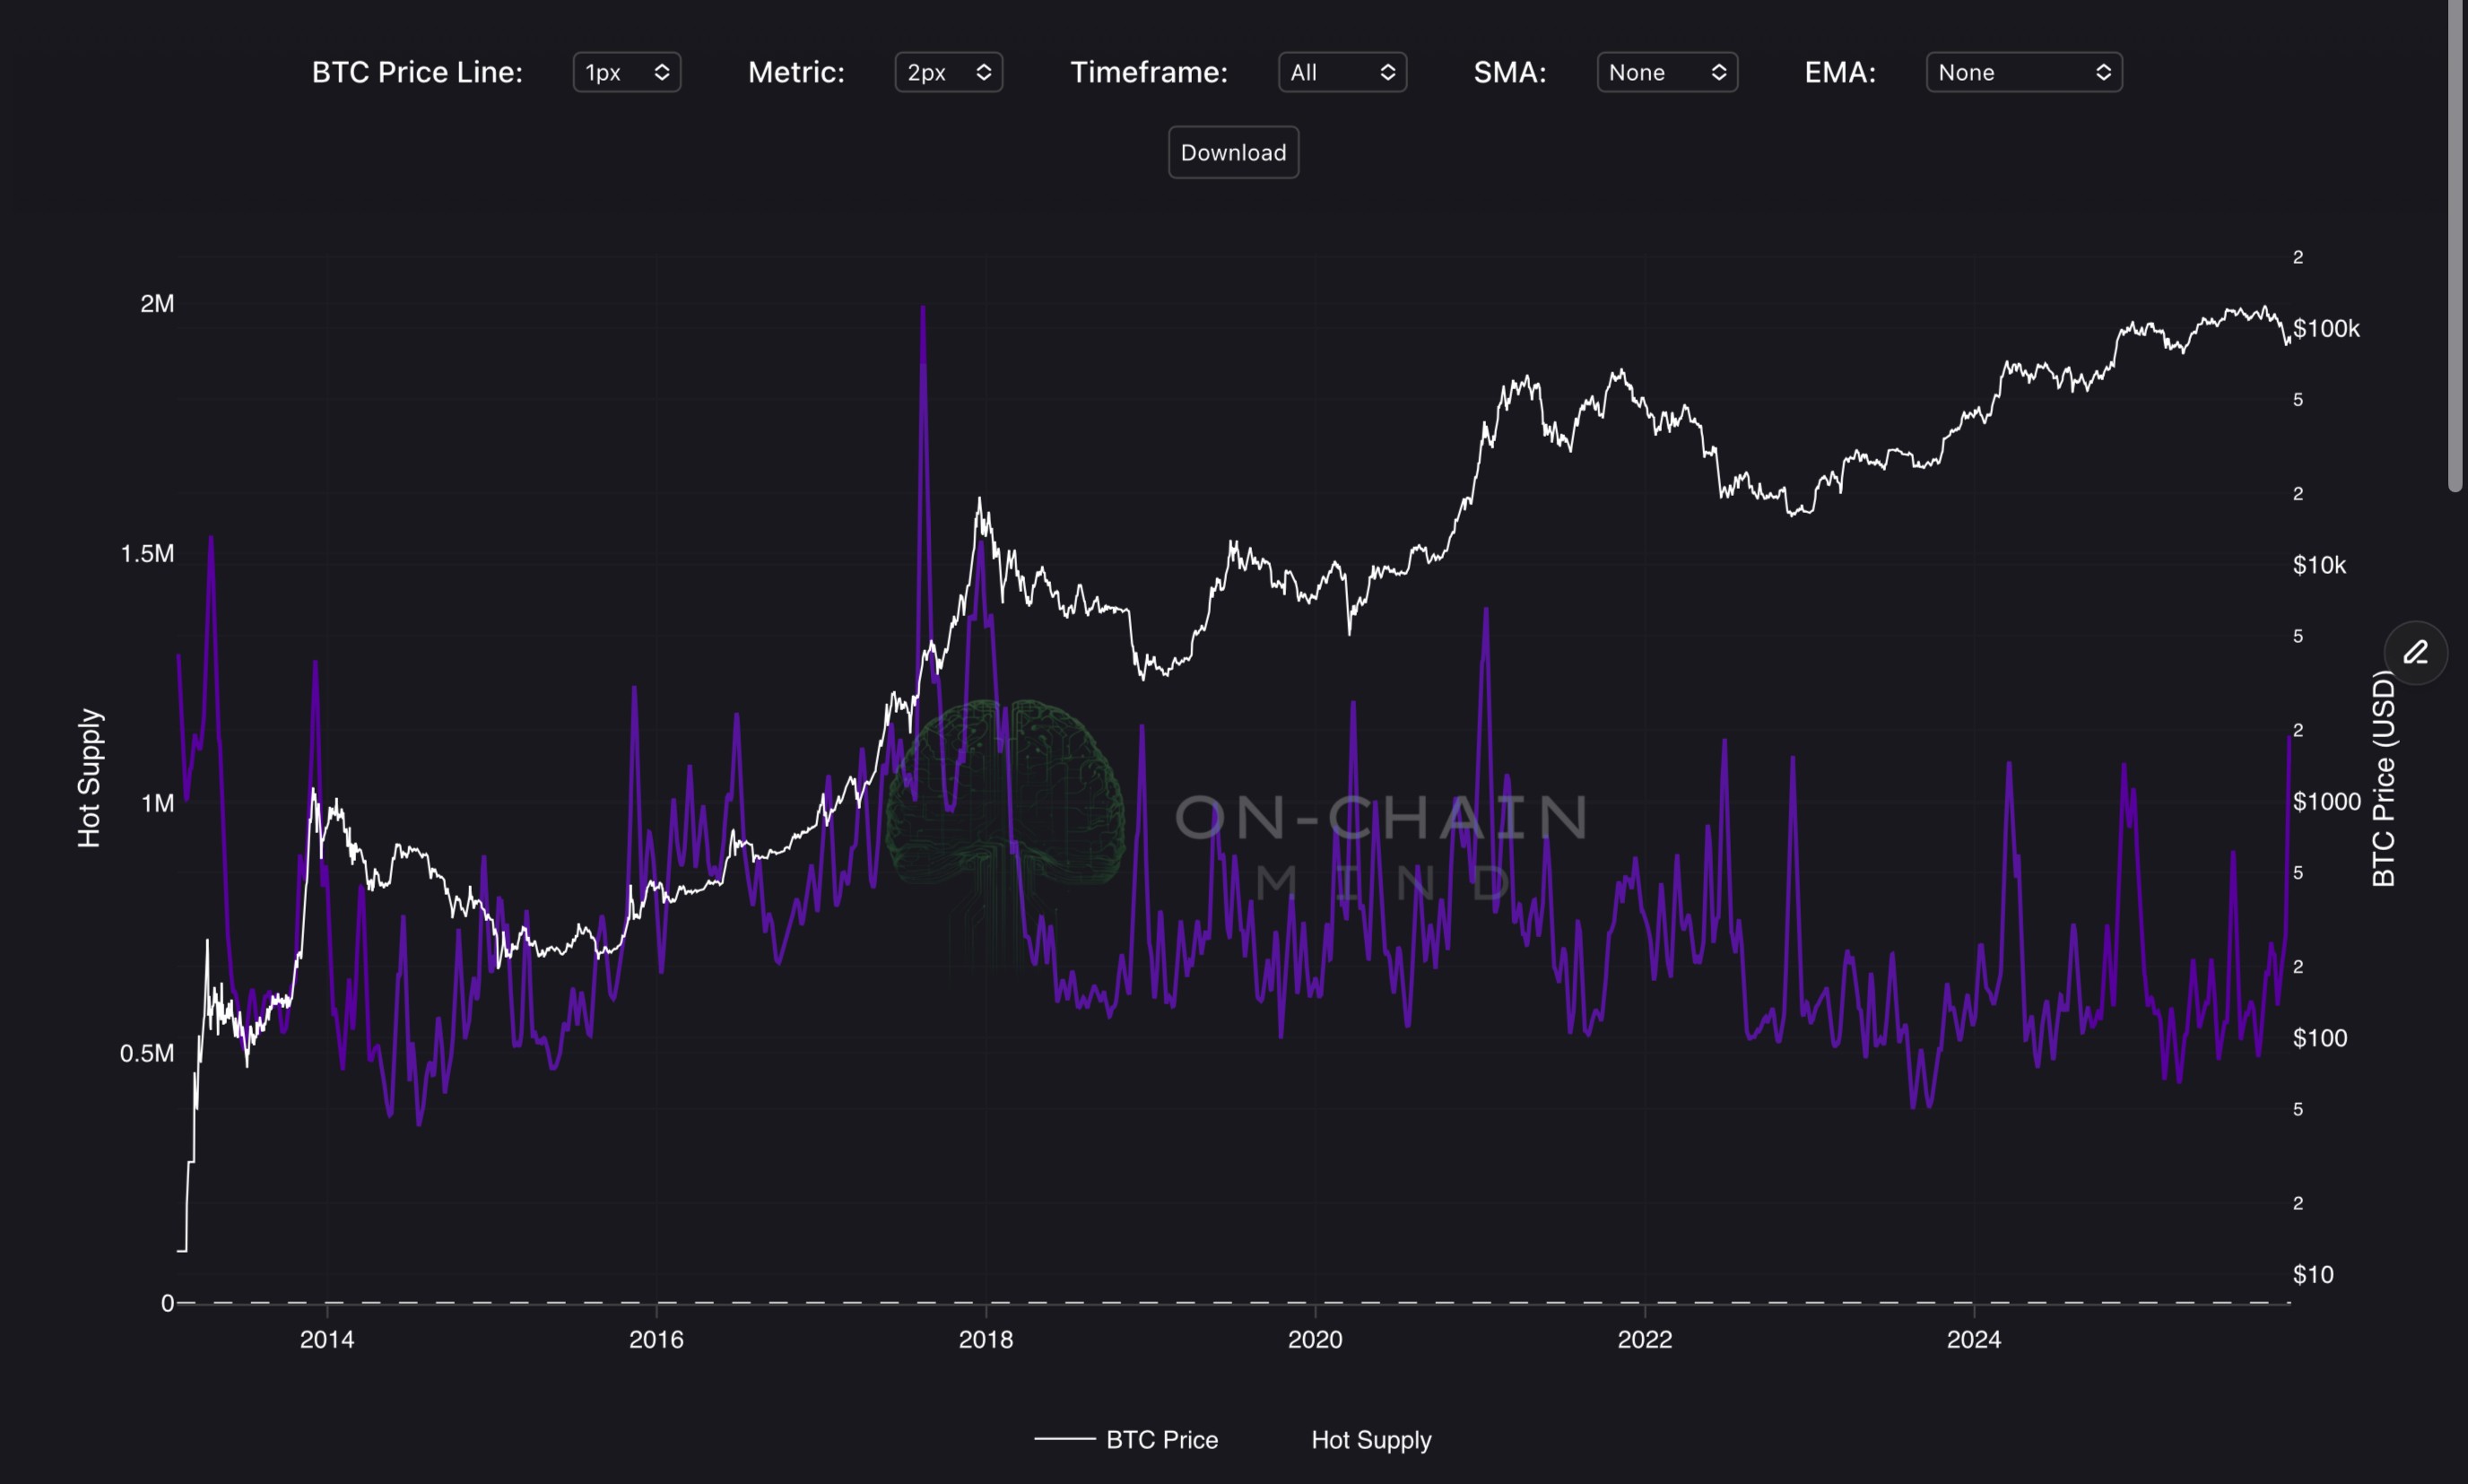Image resolution: width=2468 pixels, height=1484 pixels.
Task: Open the SMA dropdown
Action: (x=1666, y=72)
